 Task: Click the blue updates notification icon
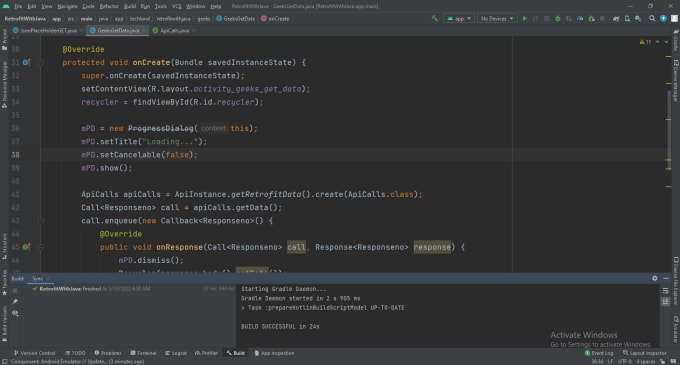tap(663, 19)
